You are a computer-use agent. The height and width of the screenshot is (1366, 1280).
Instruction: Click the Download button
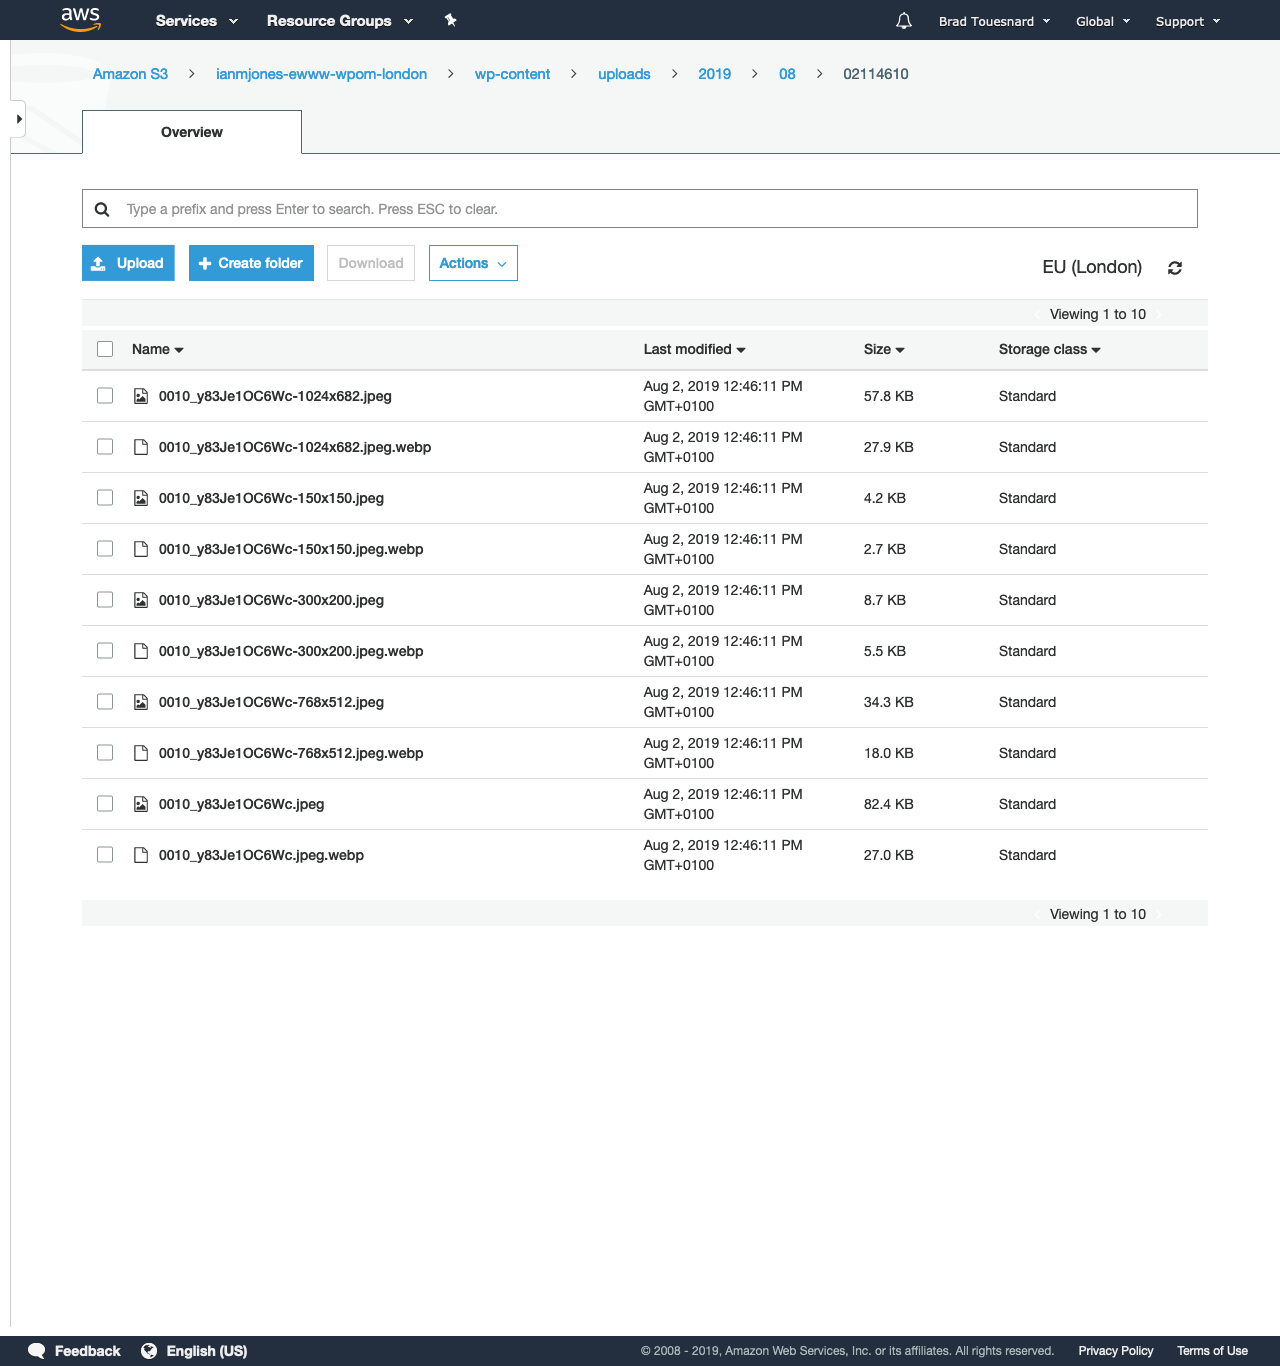pos(371,263)
